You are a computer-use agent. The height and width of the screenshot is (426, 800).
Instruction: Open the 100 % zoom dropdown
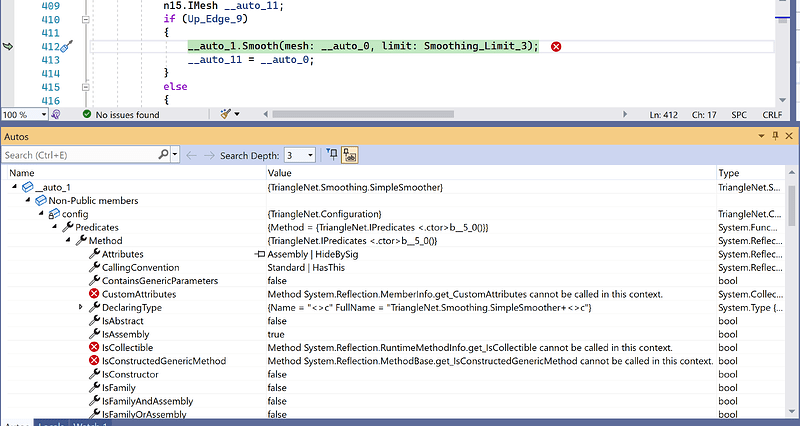click(x=44, y=115)
